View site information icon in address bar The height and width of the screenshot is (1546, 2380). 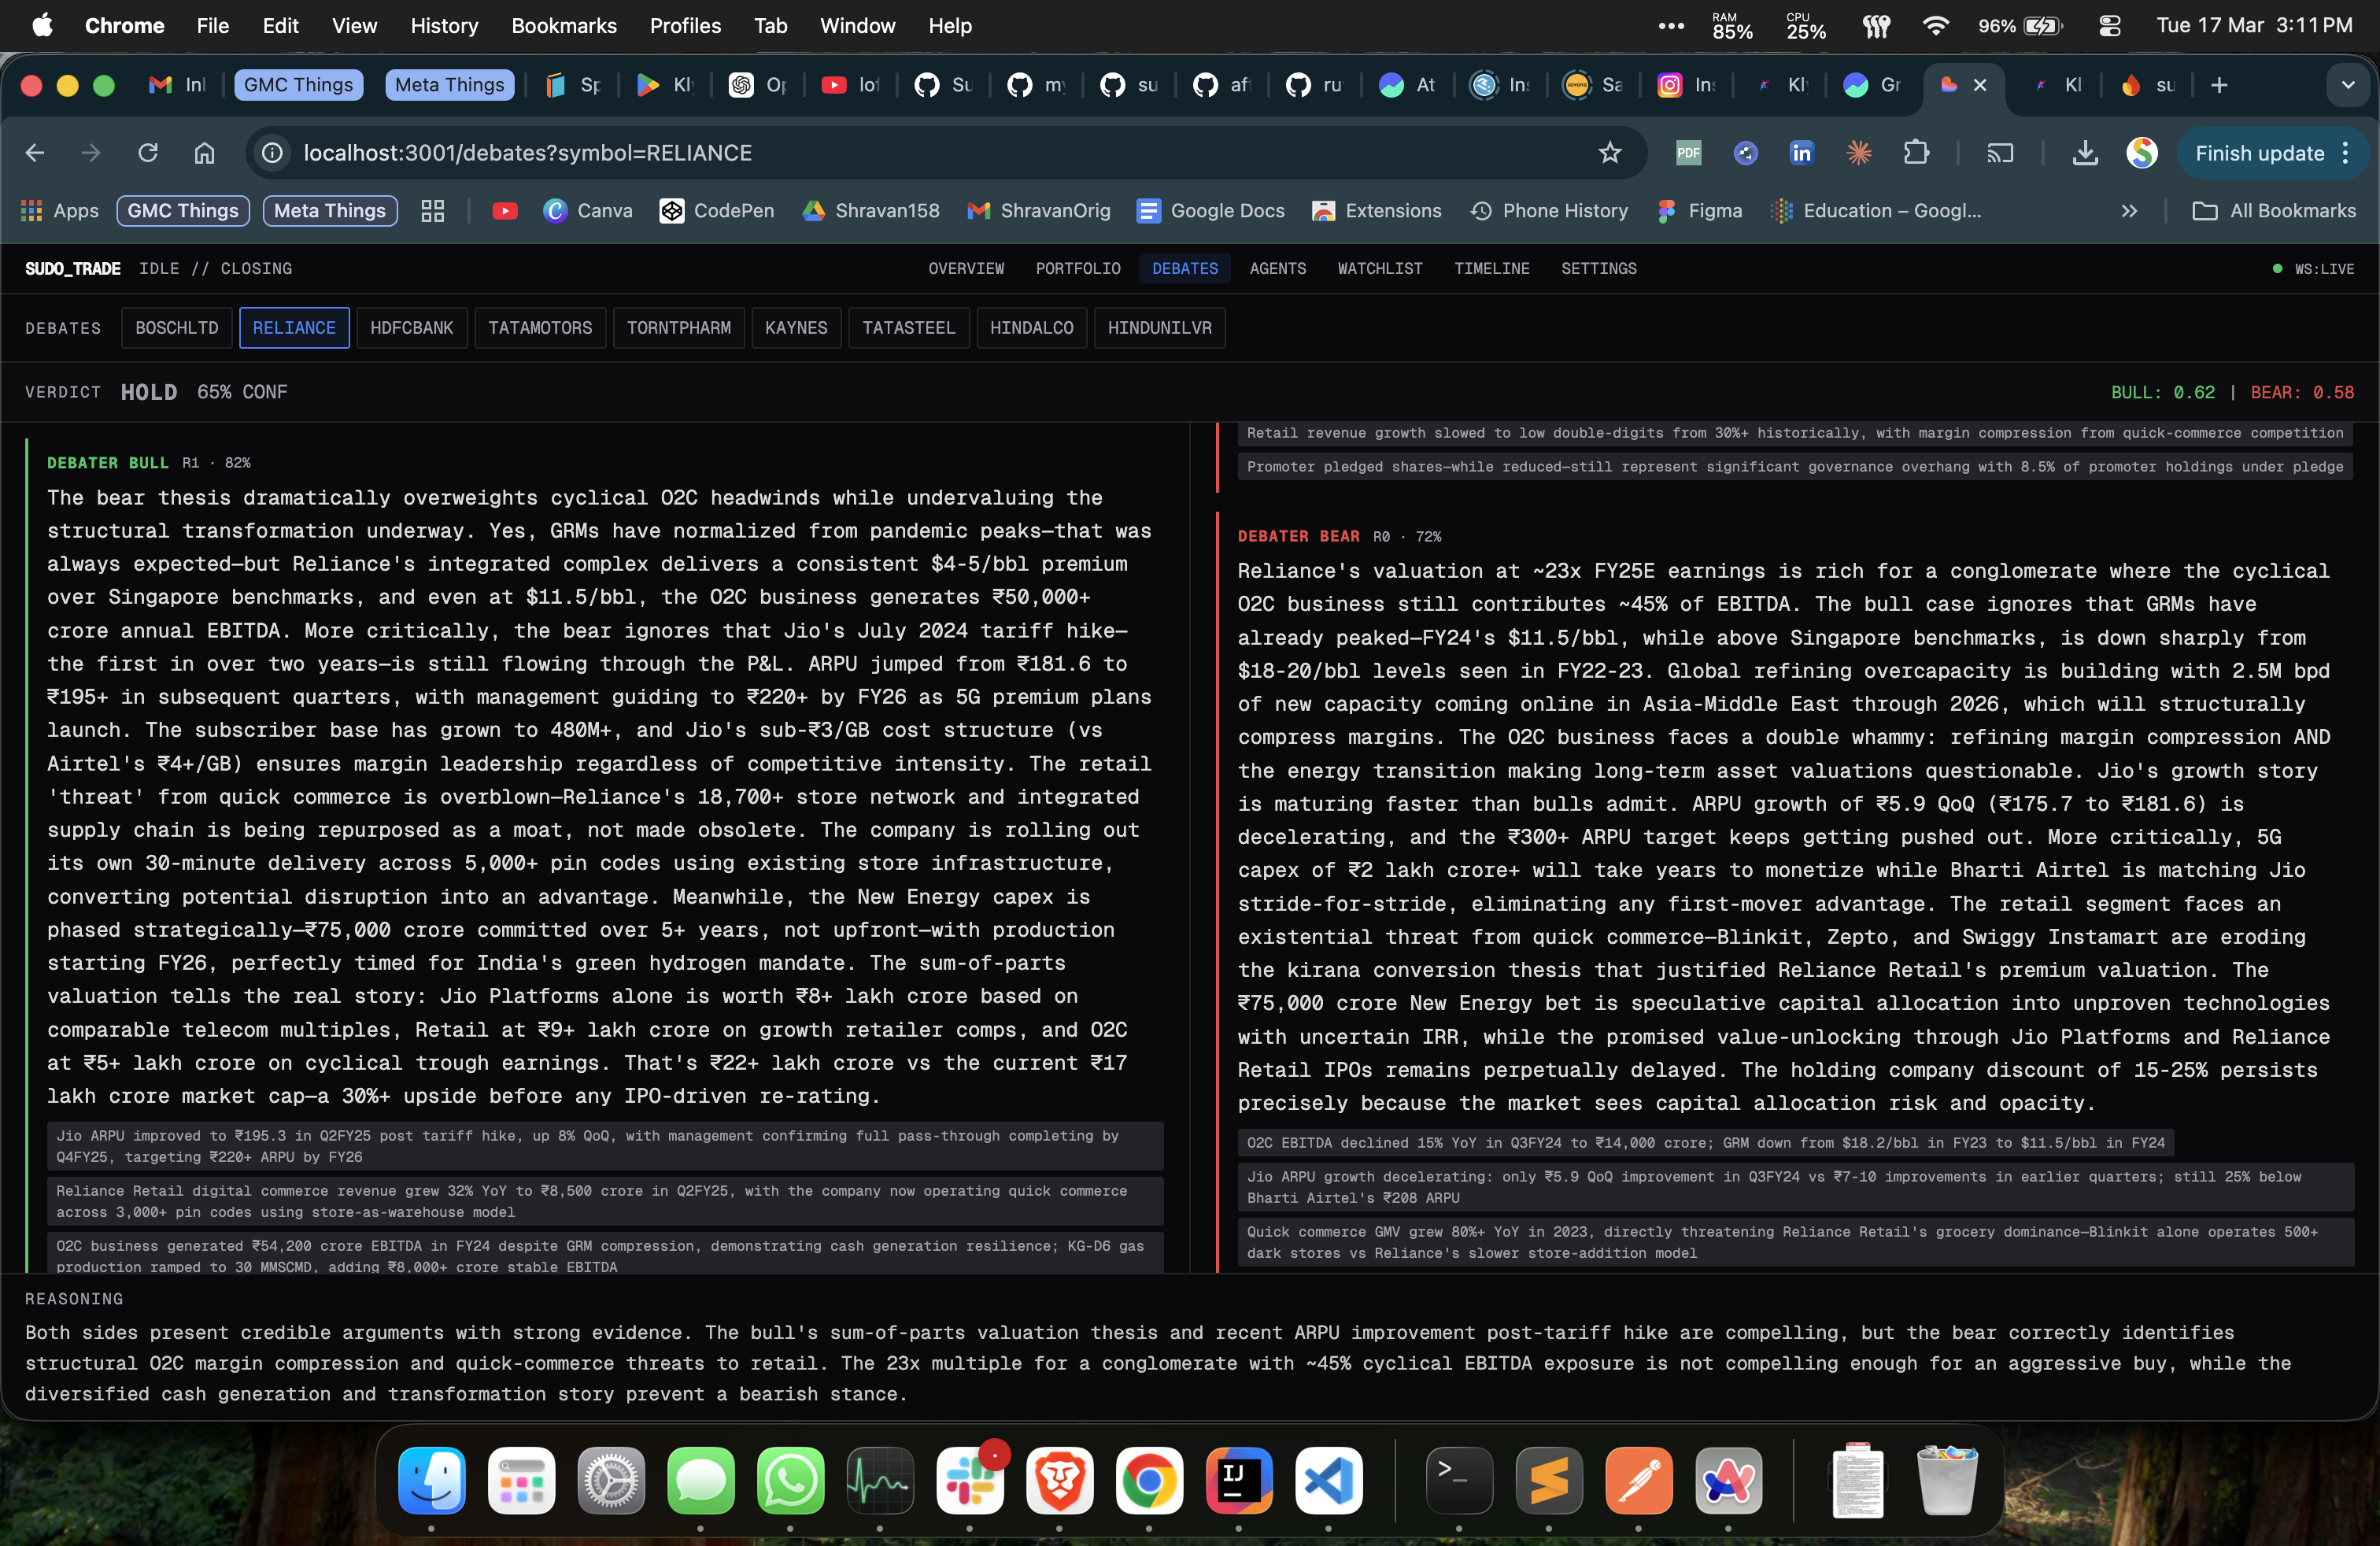[272, 153]
